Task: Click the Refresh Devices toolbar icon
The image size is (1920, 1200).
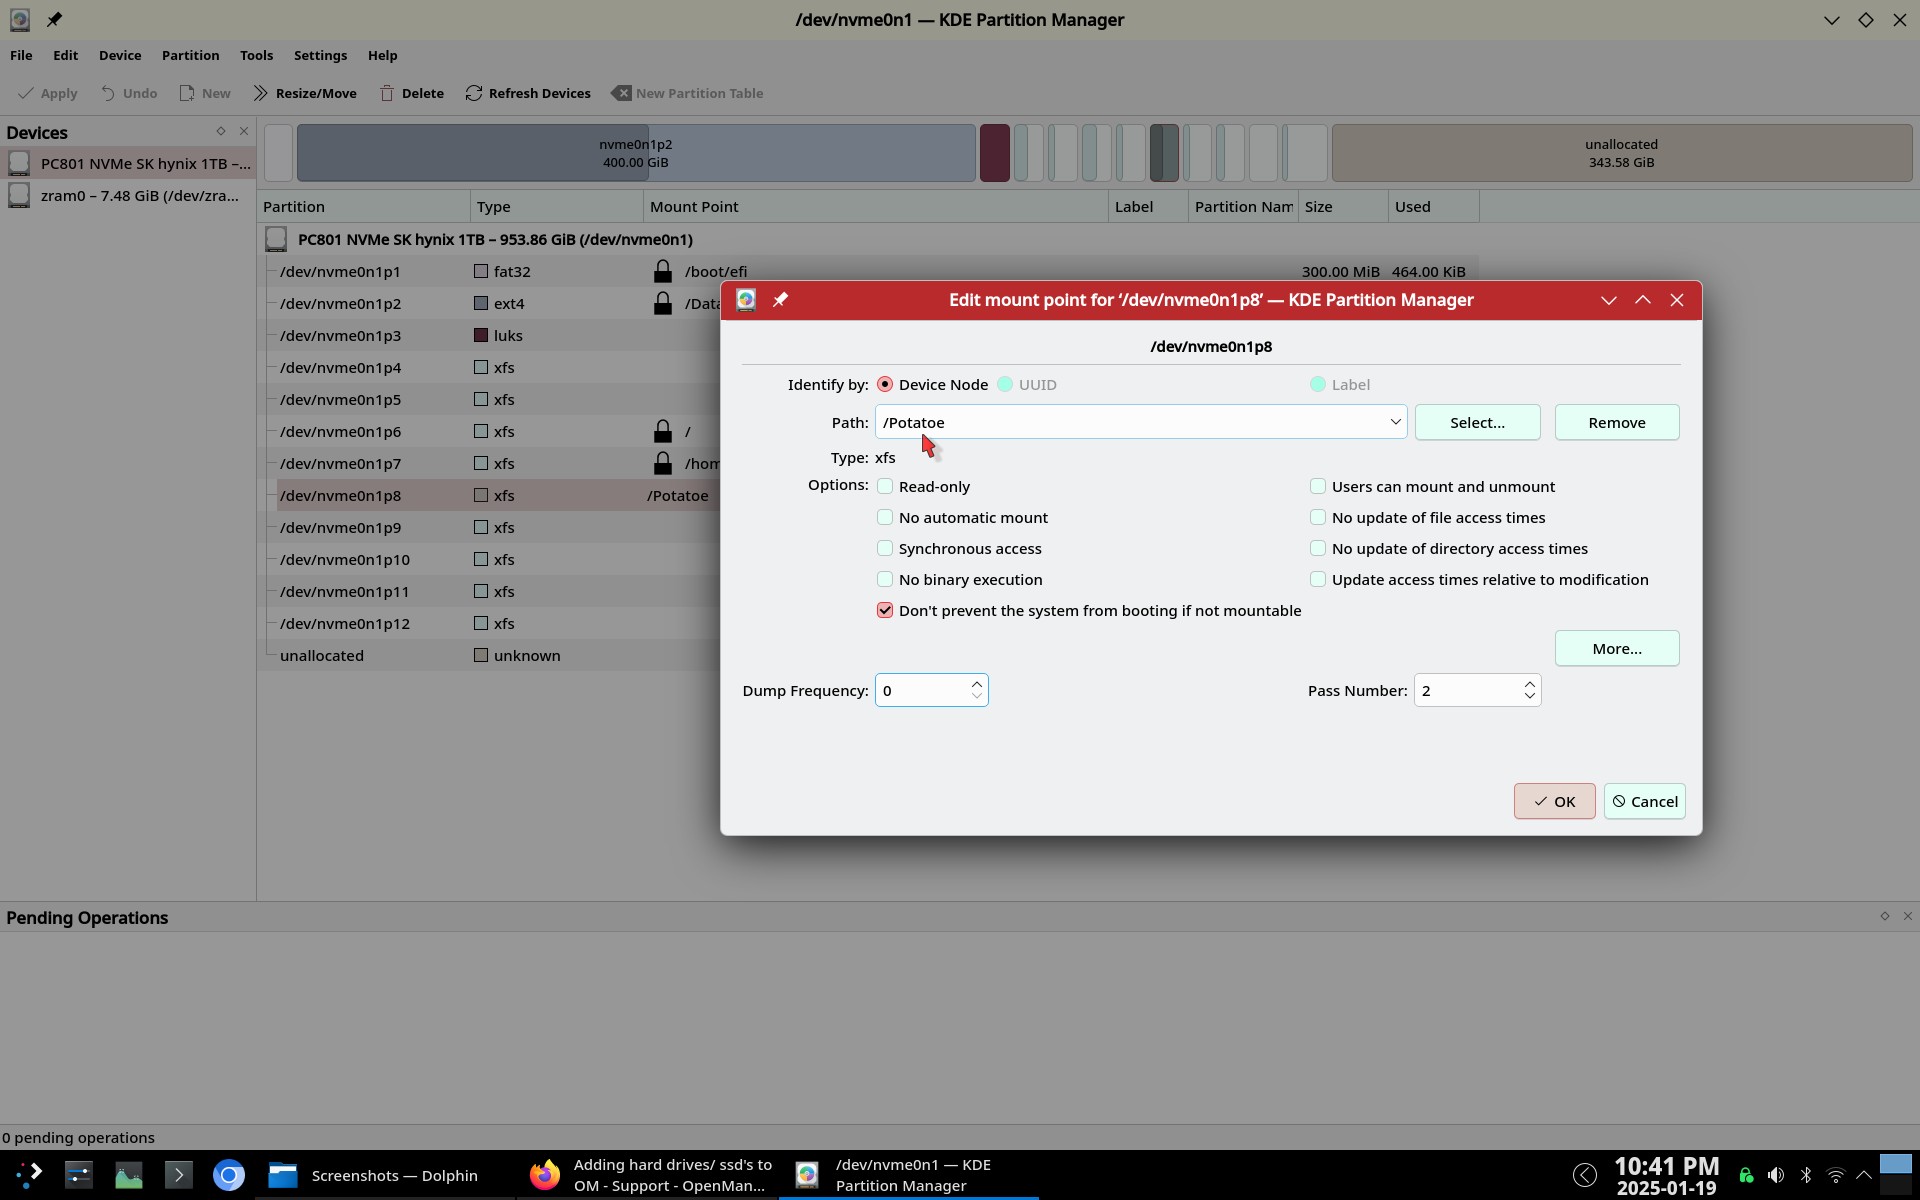Action: [474, 93]
